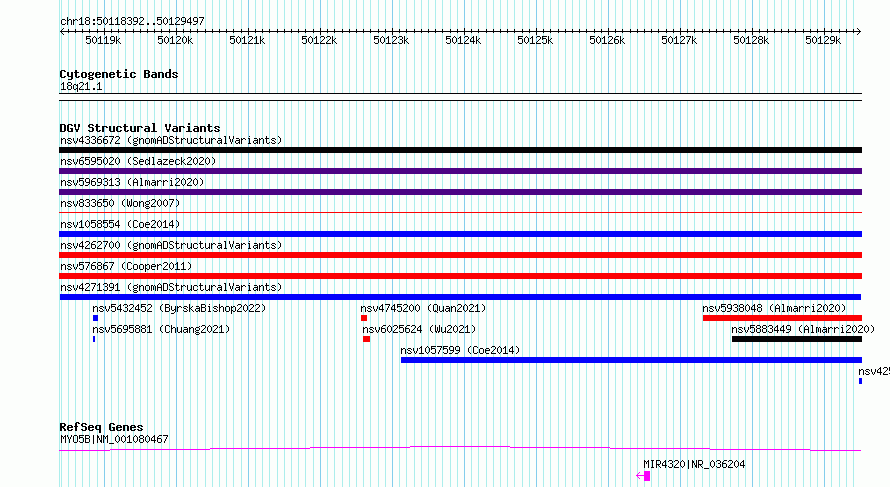Viewport: 890px width, 487px height.
Task: Click the 50120k ruler tick label
Action: [x=175, y=40]
